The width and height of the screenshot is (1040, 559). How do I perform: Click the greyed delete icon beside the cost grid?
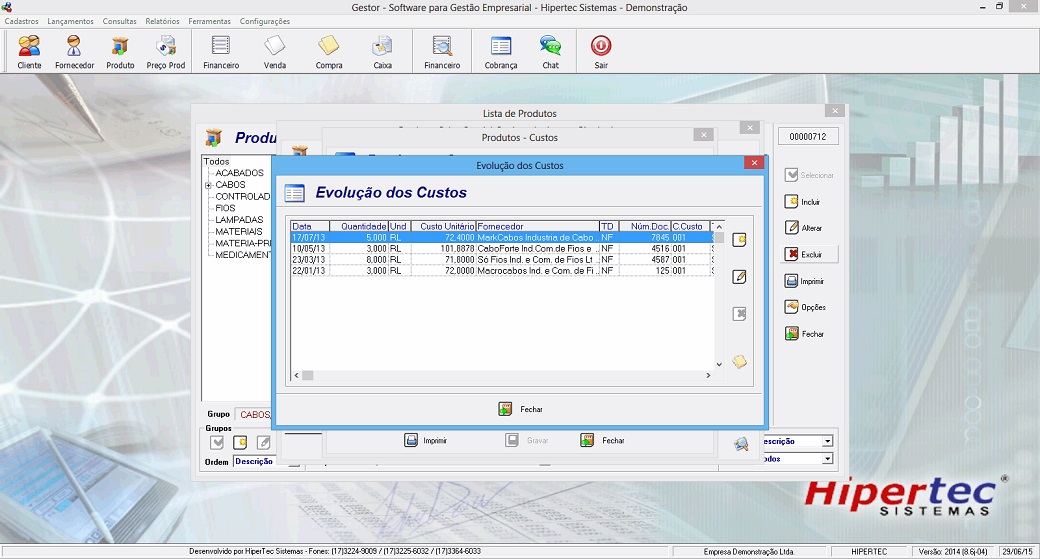click(x=739, y=314)
